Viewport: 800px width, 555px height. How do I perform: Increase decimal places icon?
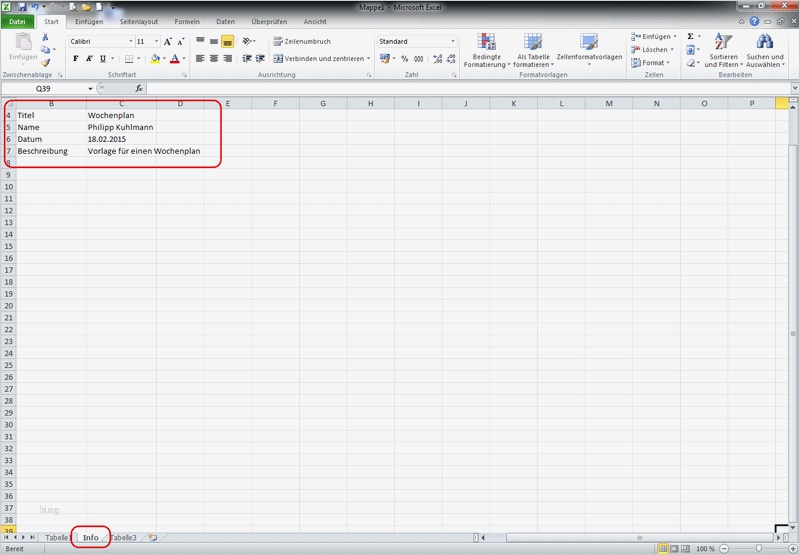tap(438, 59)
